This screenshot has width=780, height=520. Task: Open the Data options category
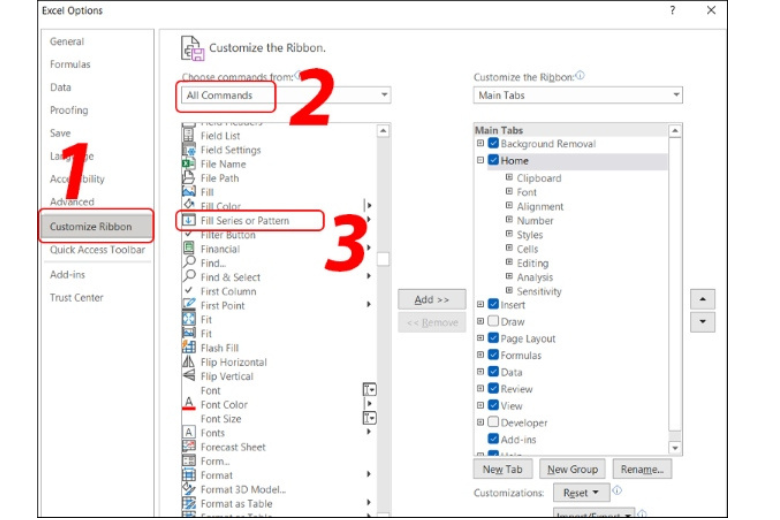61,88
